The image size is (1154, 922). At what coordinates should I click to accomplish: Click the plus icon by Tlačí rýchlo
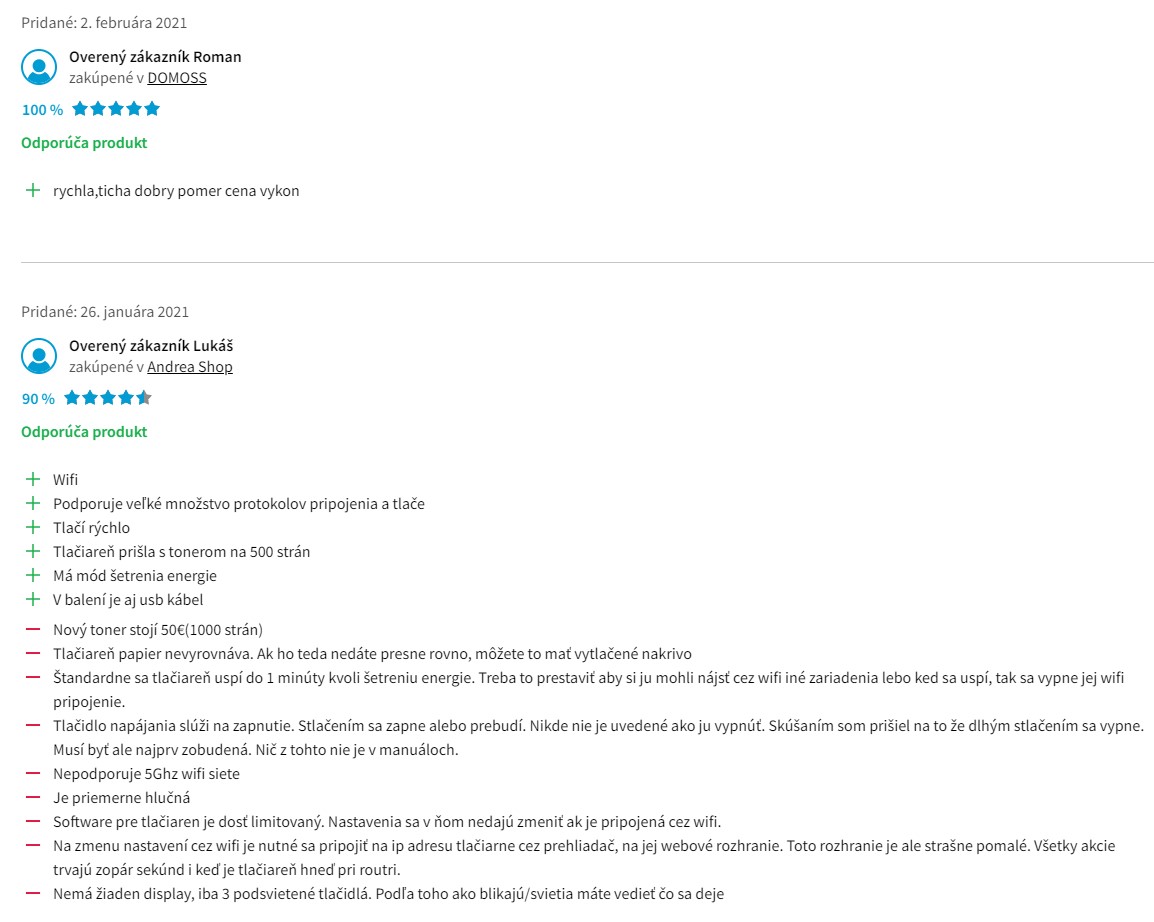(x=33, y=528)
